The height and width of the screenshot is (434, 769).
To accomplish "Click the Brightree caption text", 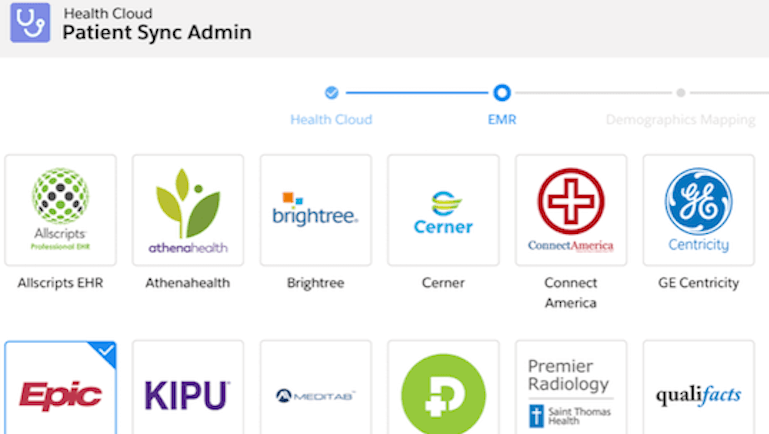I will tap(316, 283).
